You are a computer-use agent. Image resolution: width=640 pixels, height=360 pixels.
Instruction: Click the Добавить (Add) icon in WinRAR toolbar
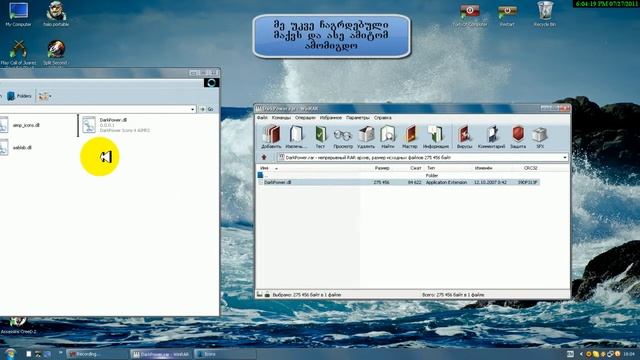pos(271,137)
